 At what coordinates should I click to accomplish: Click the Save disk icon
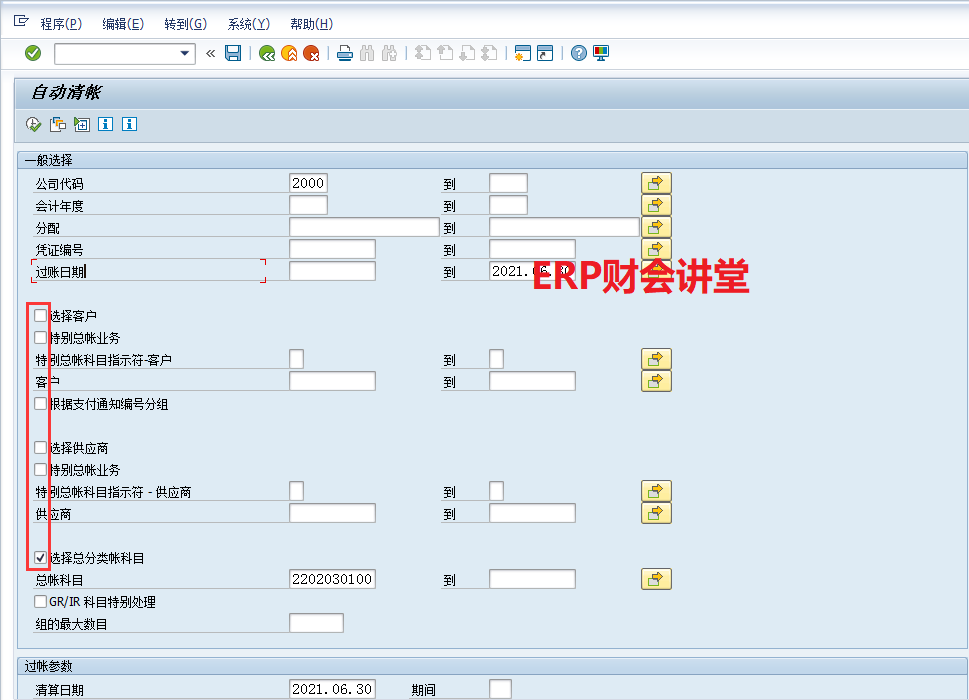(233, 53)
